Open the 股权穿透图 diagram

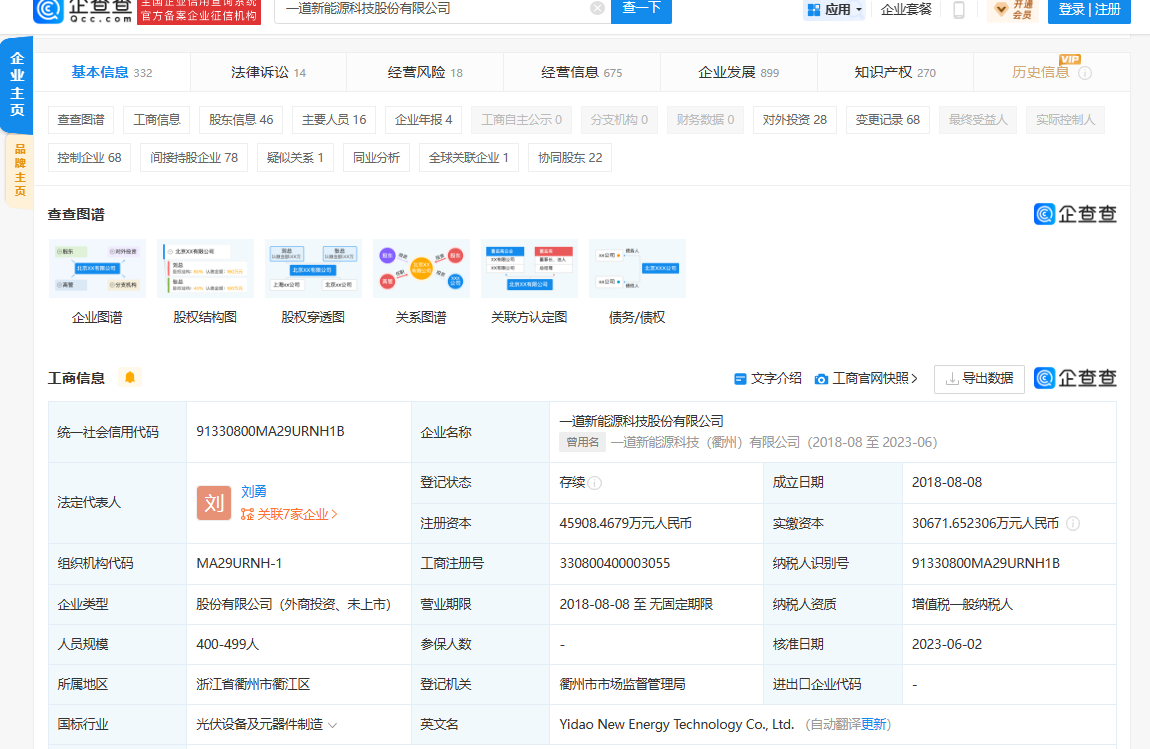coord(313,269)
